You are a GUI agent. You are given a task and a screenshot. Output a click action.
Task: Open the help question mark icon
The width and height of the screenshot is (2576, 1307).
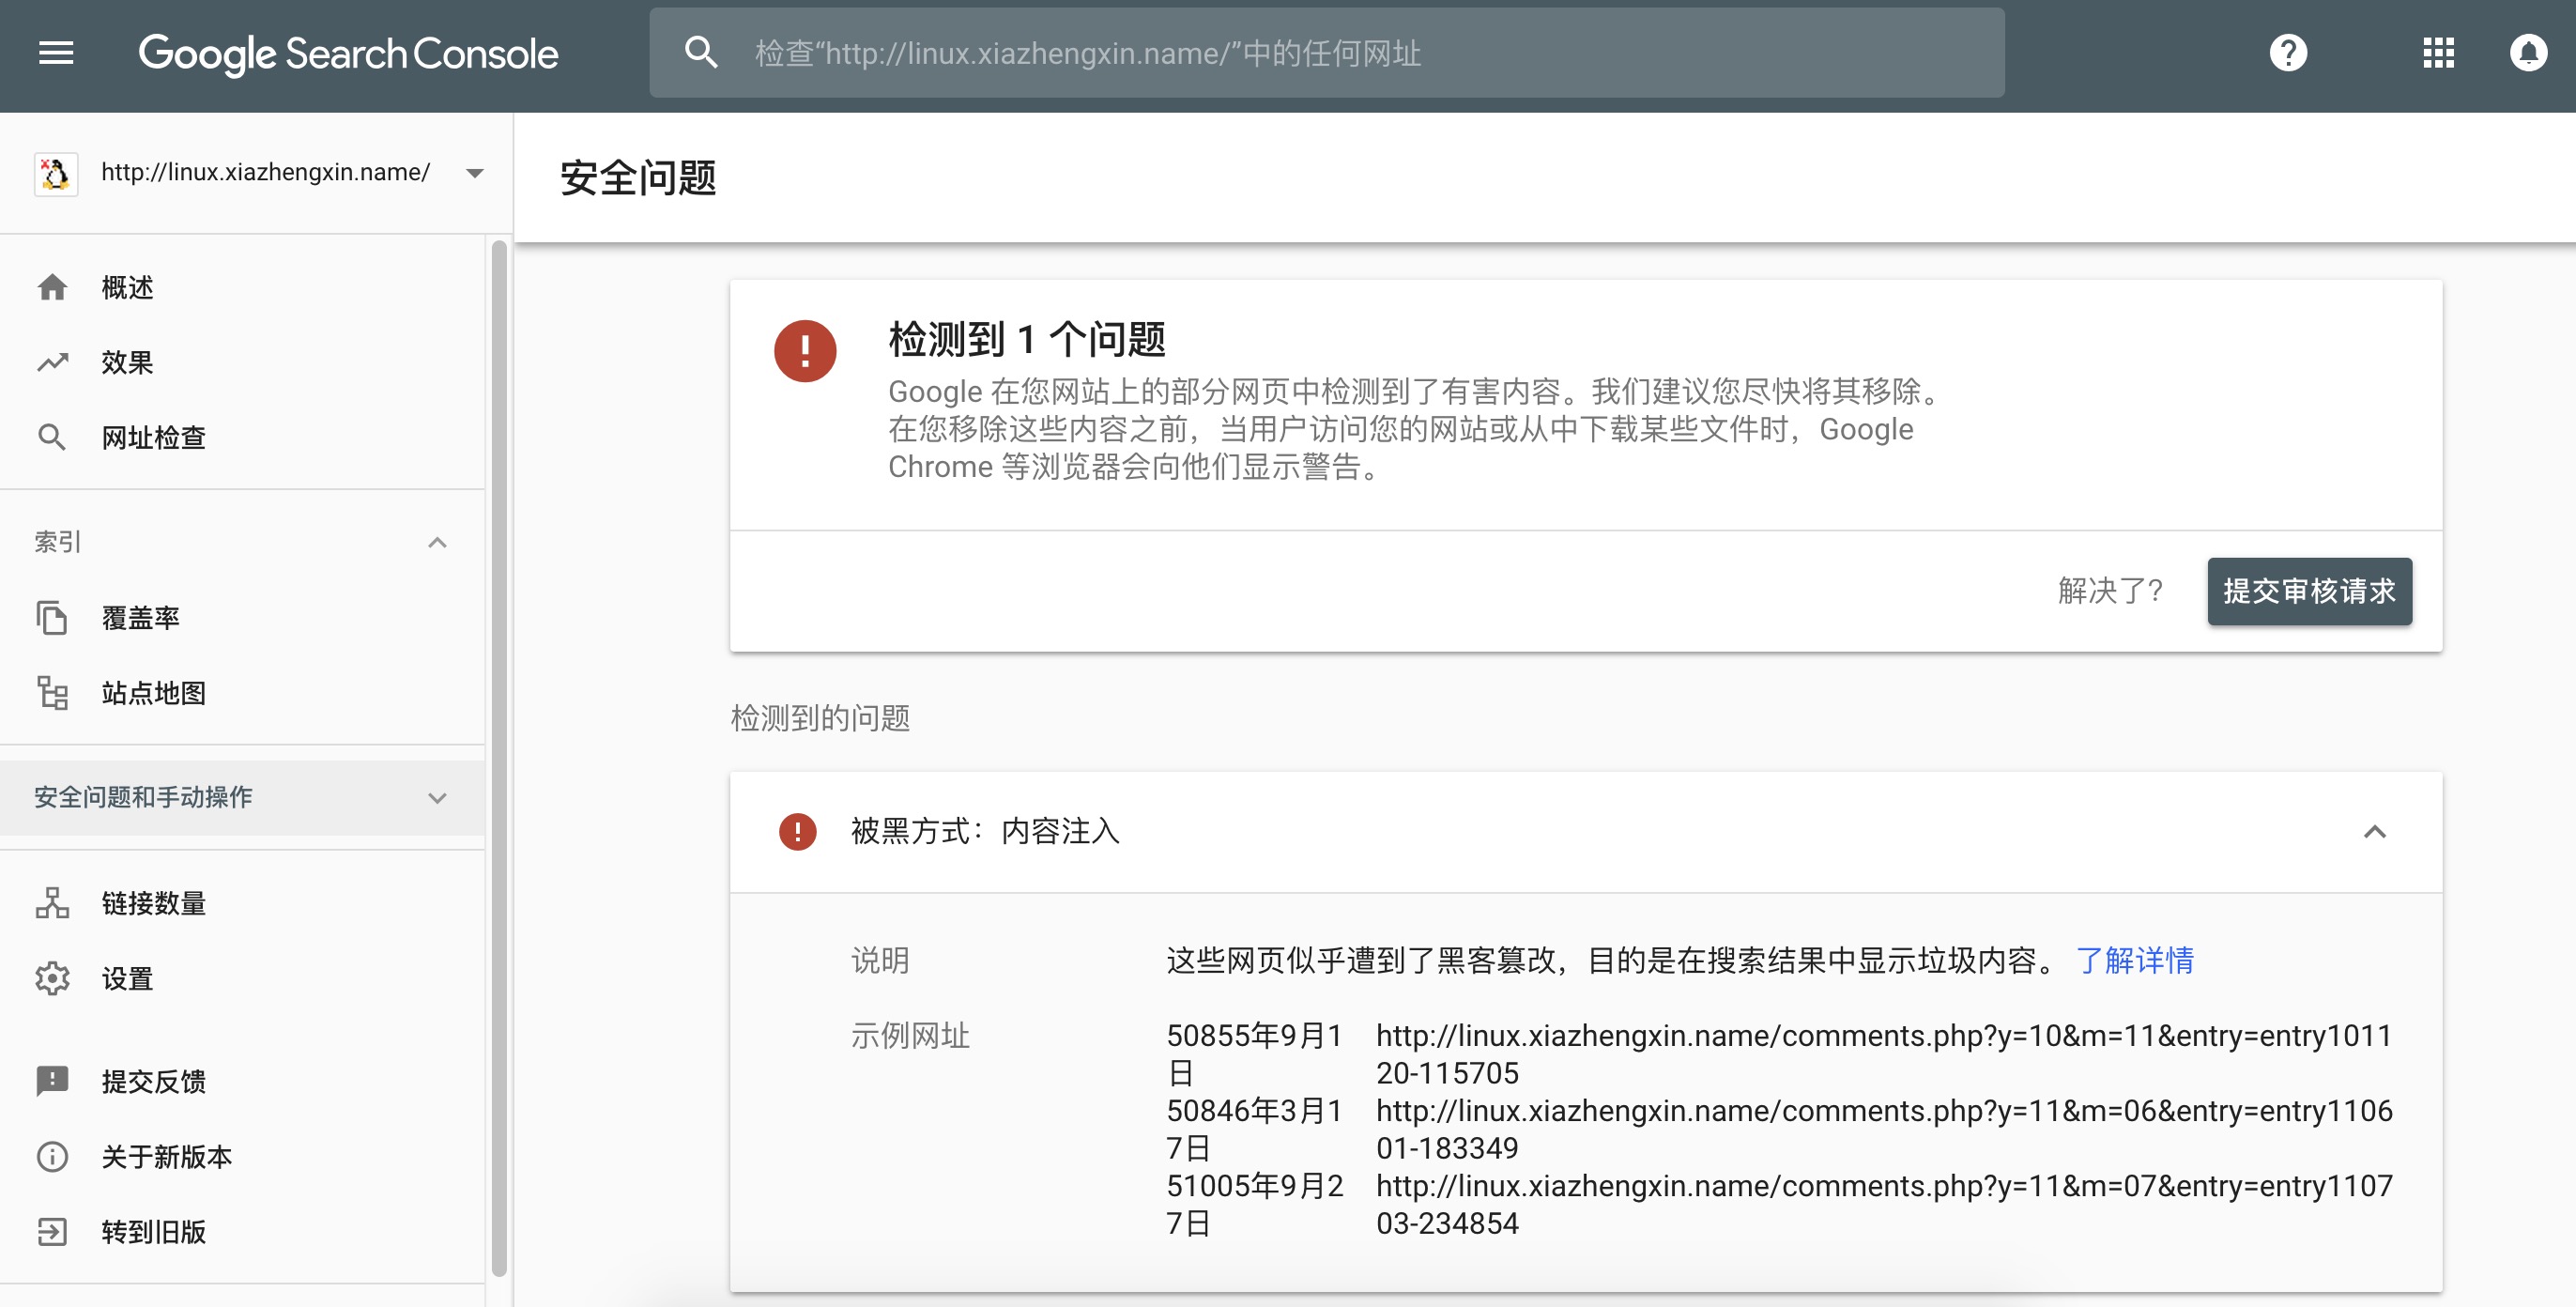[x=2290, y=52]
